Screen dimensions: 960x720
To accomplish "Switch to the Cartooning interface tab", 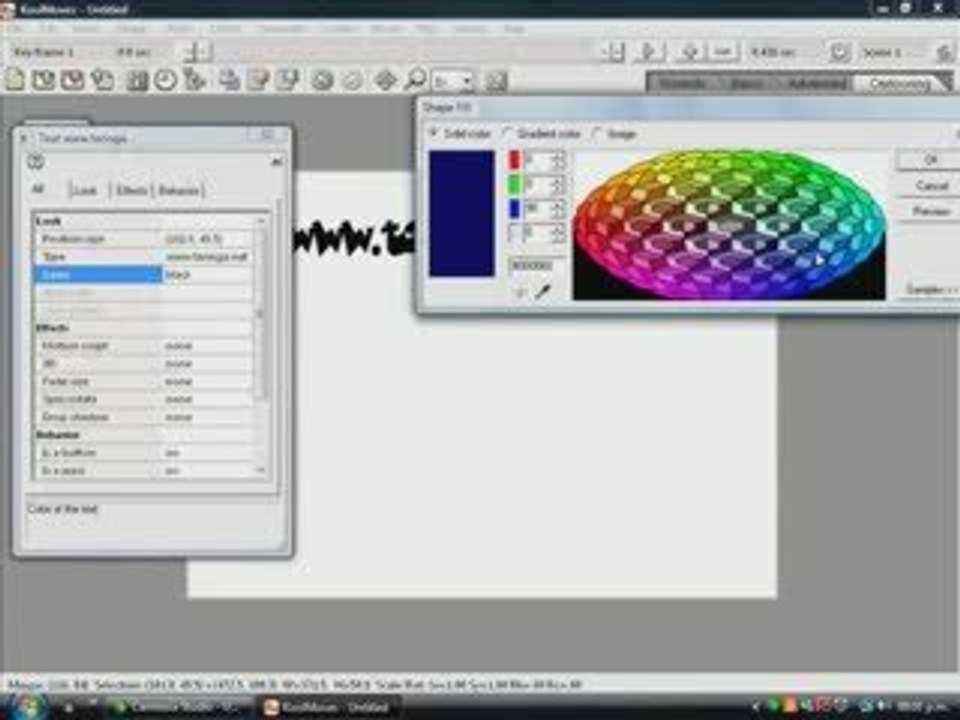I will click(x=901, y=83).
